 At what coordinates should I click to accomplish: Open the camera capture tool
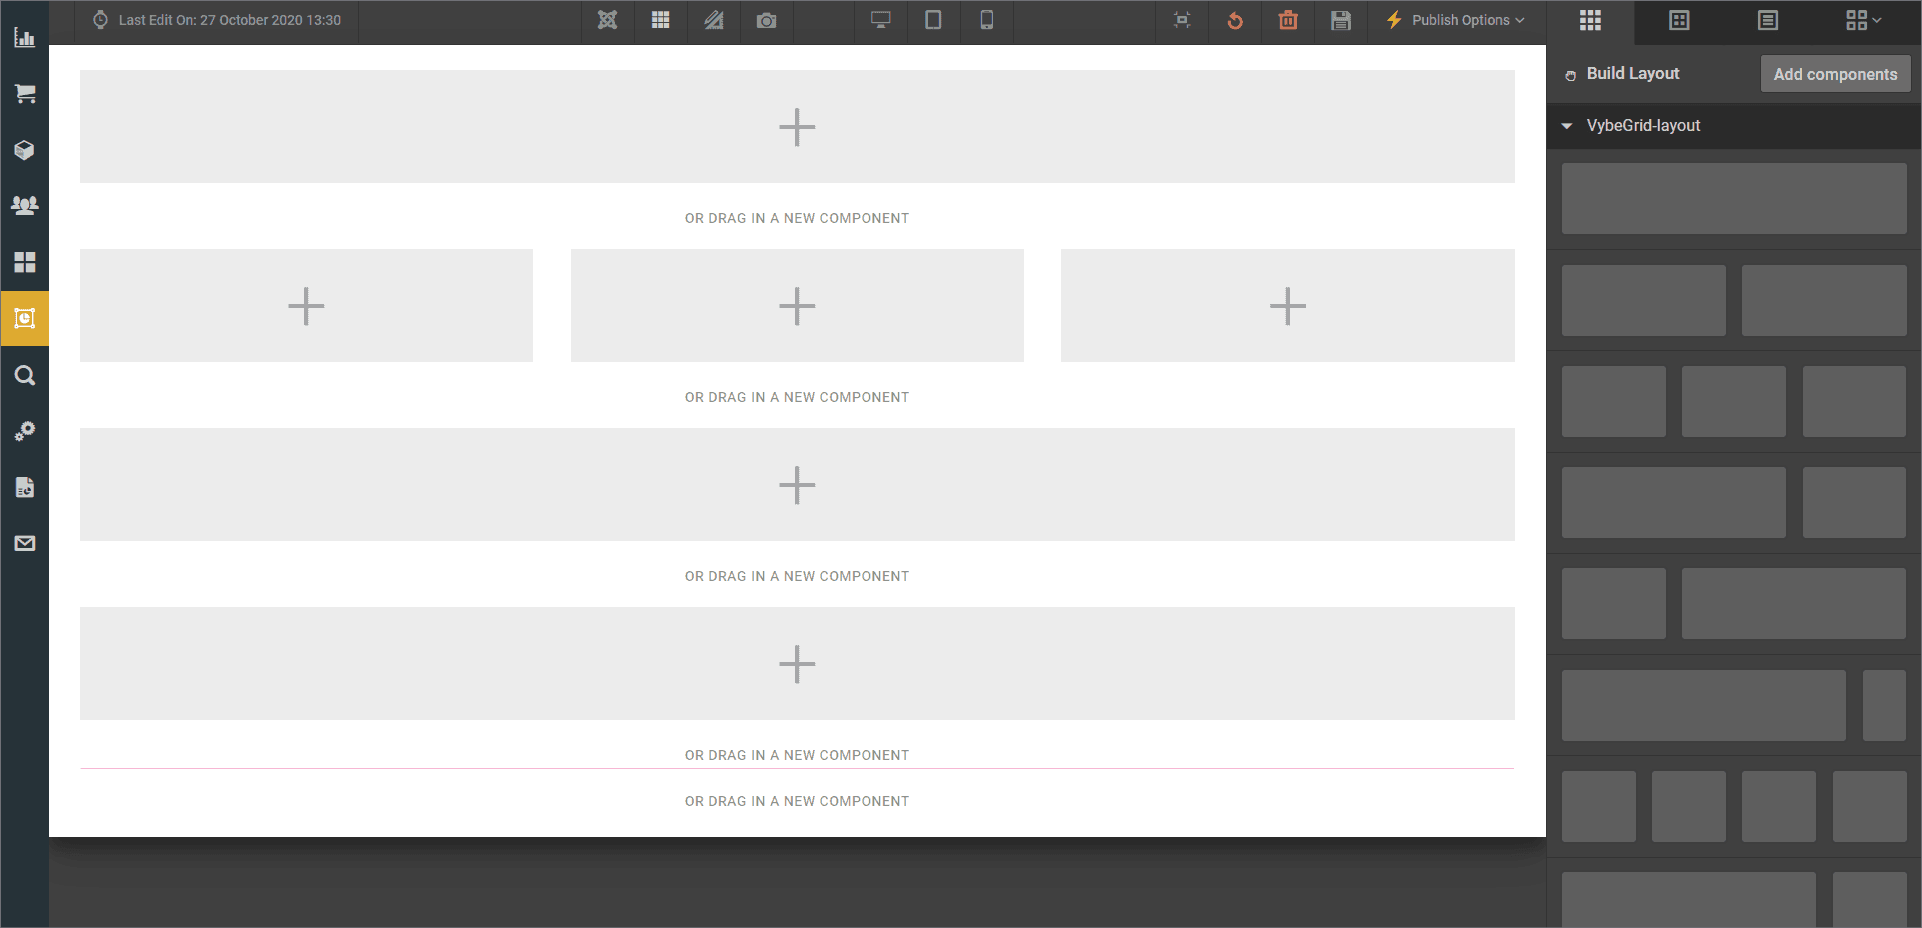(x=766, y=20)
